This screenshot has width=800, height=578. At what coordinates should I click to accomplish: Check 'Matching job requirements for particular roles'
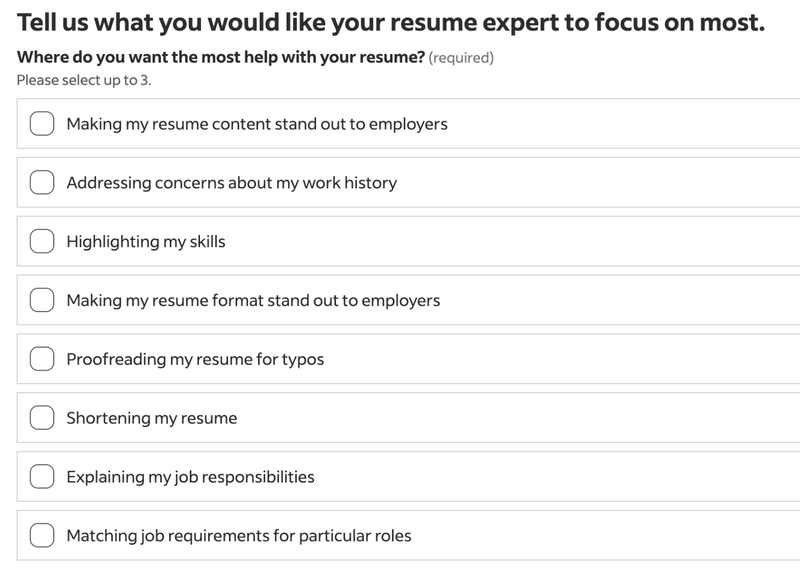coord(41,533)
